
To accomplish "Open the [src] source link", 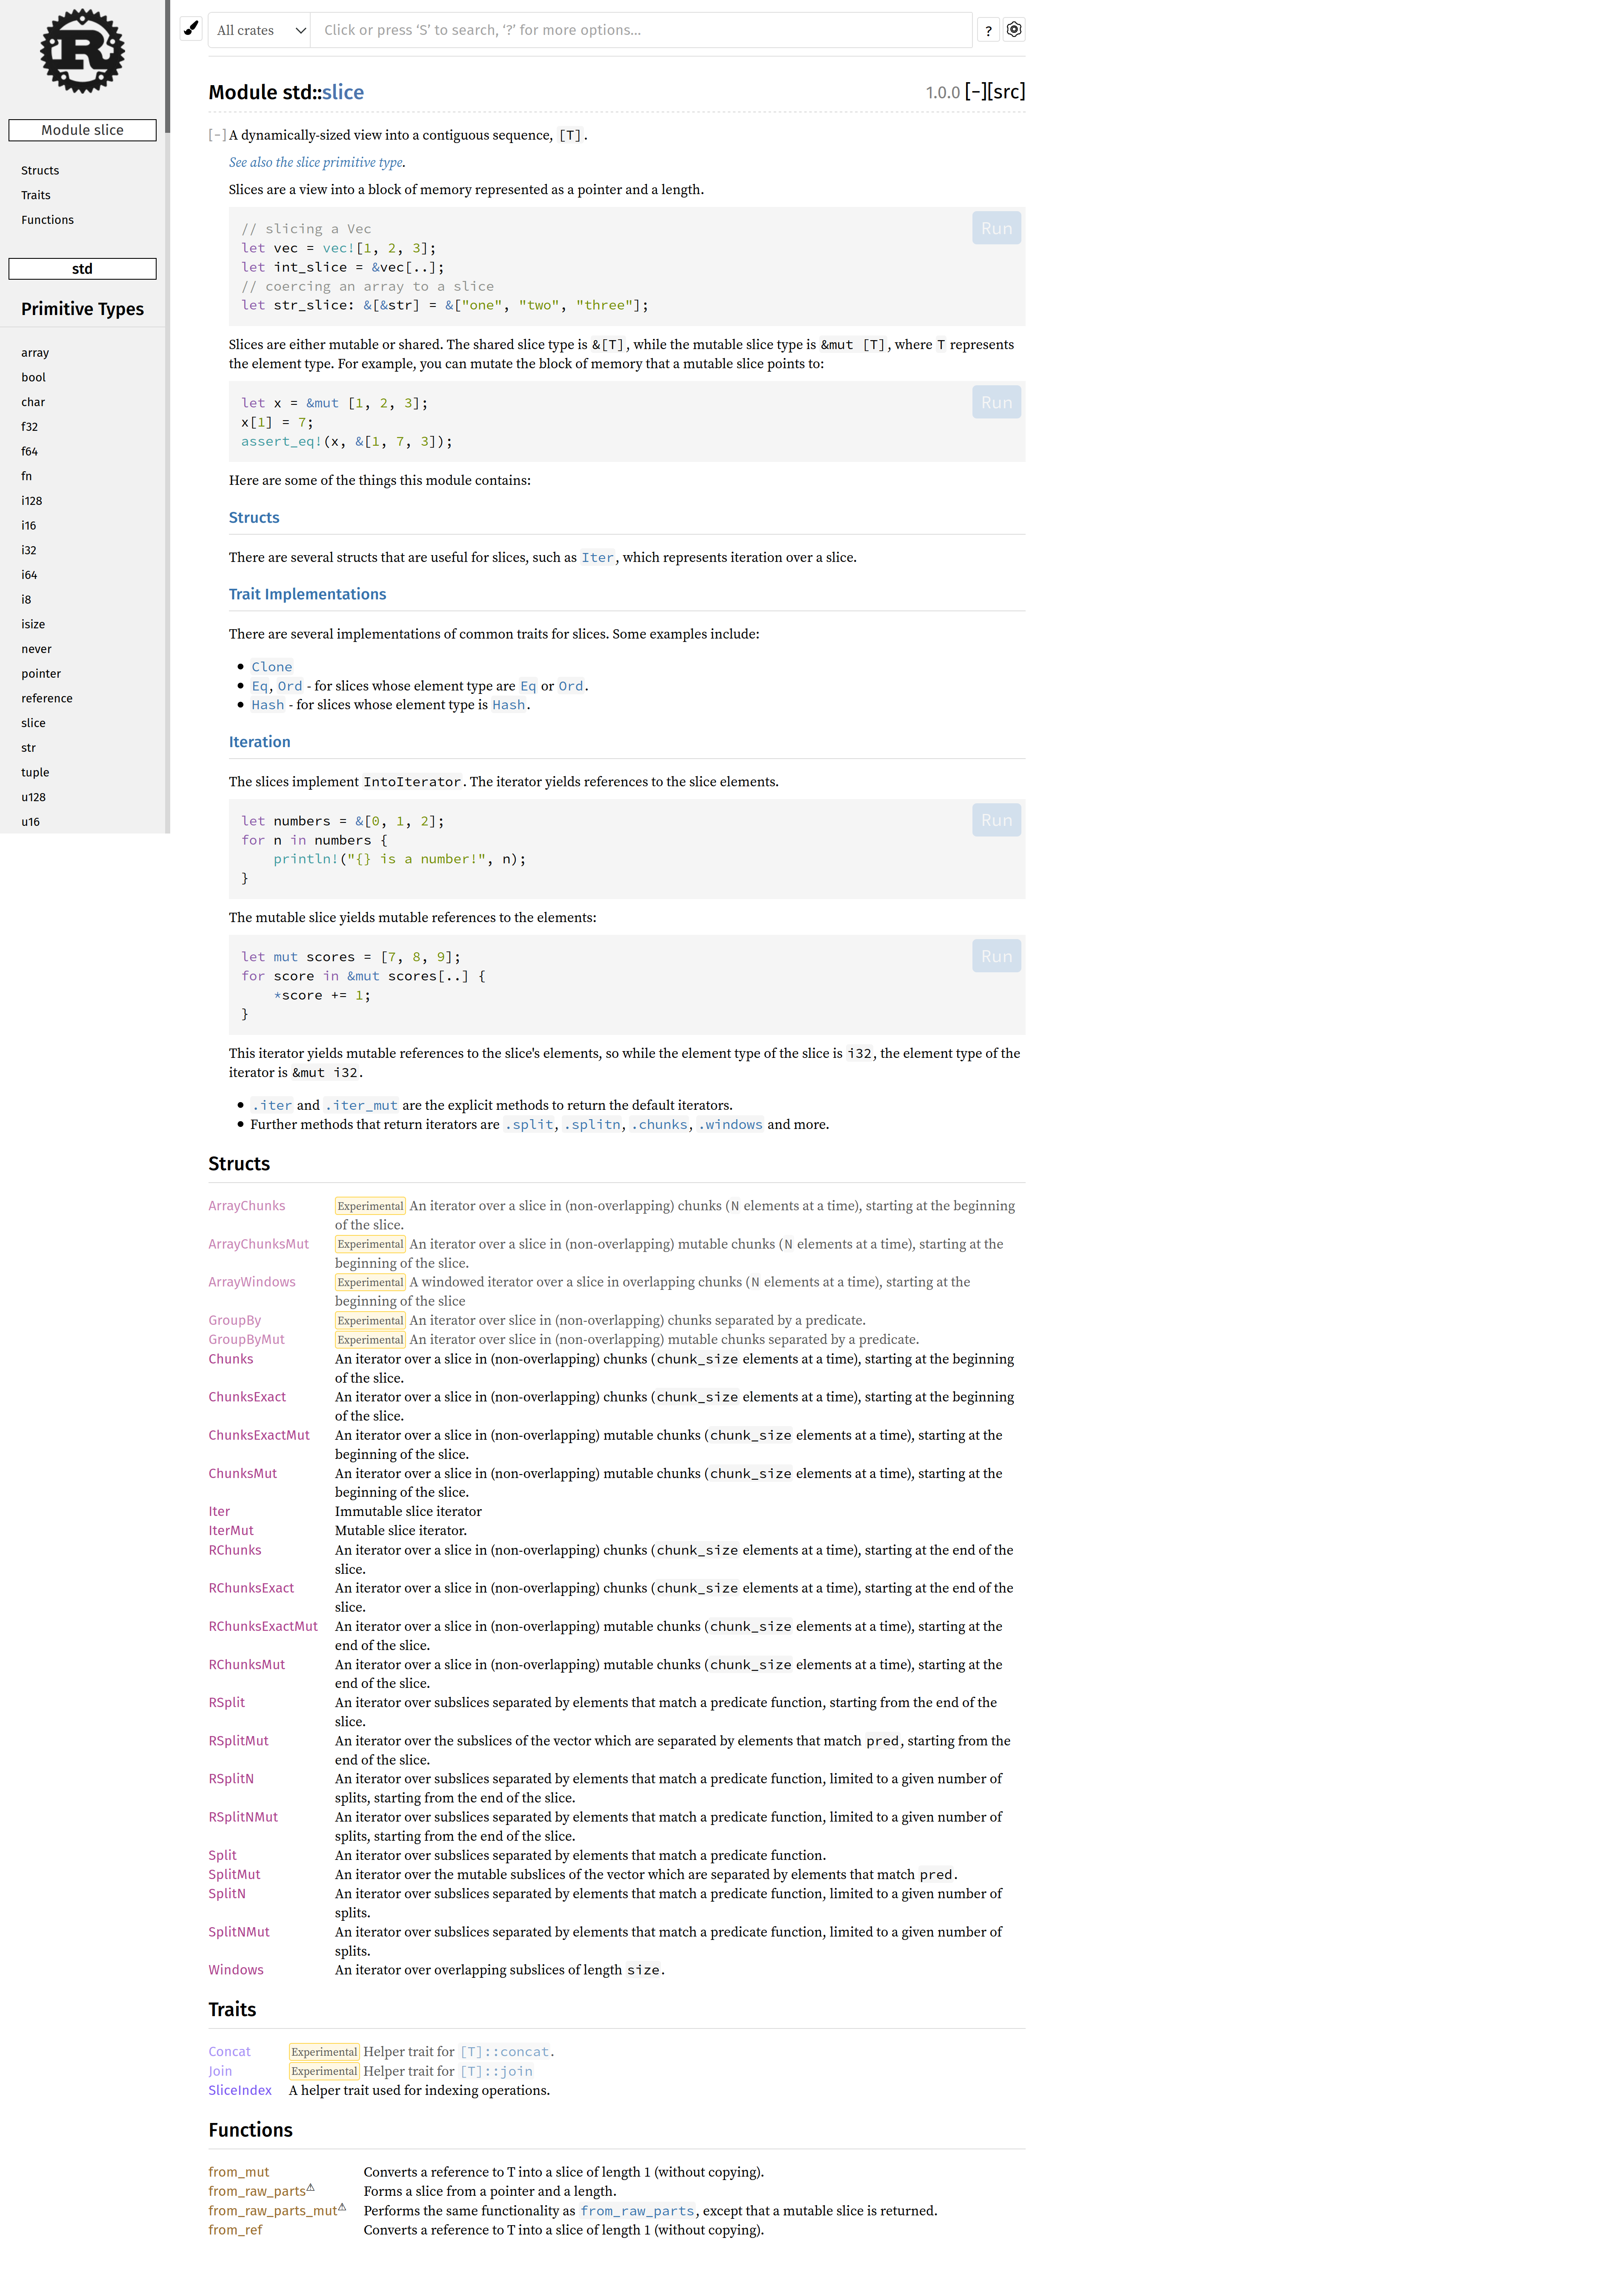I will pos(1007,92).
